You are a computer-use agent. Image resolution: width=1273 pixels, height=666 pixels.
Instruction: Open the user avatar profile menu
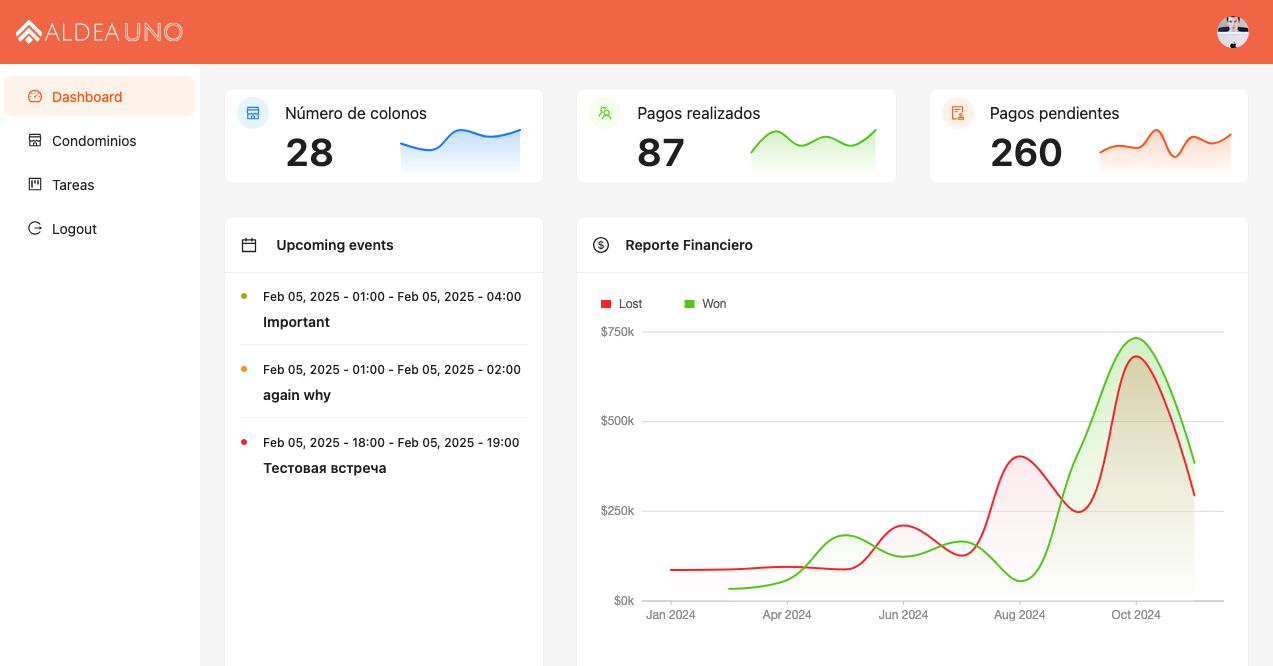(1232, 32)
